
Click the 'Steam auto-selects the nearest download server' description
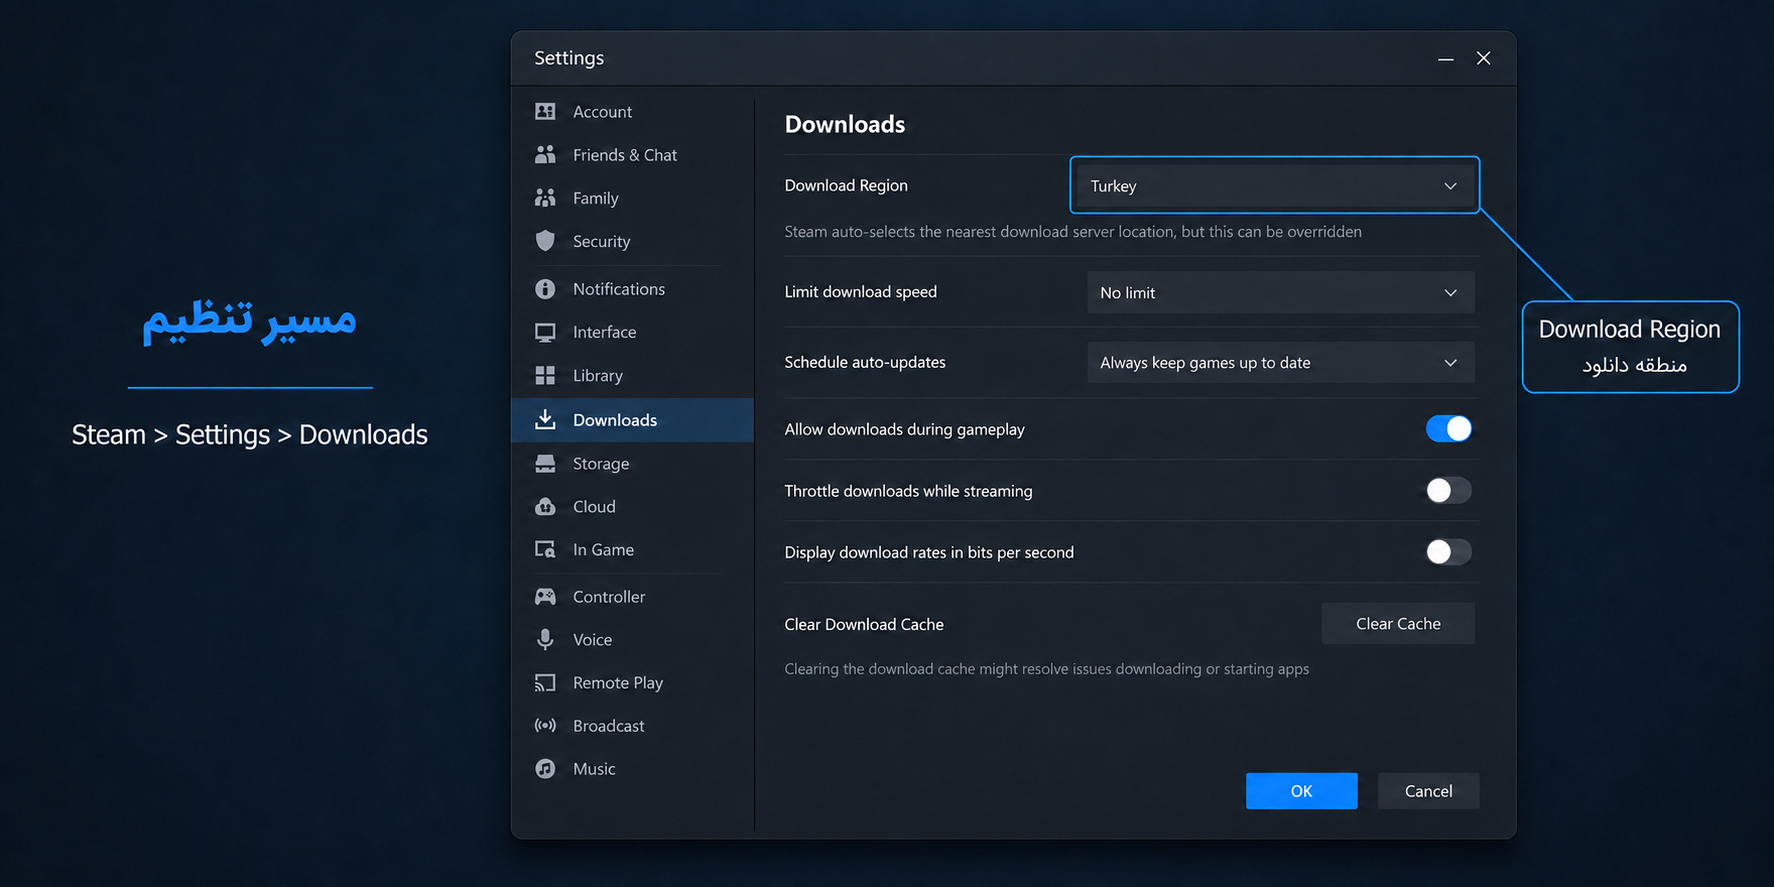1073,231
